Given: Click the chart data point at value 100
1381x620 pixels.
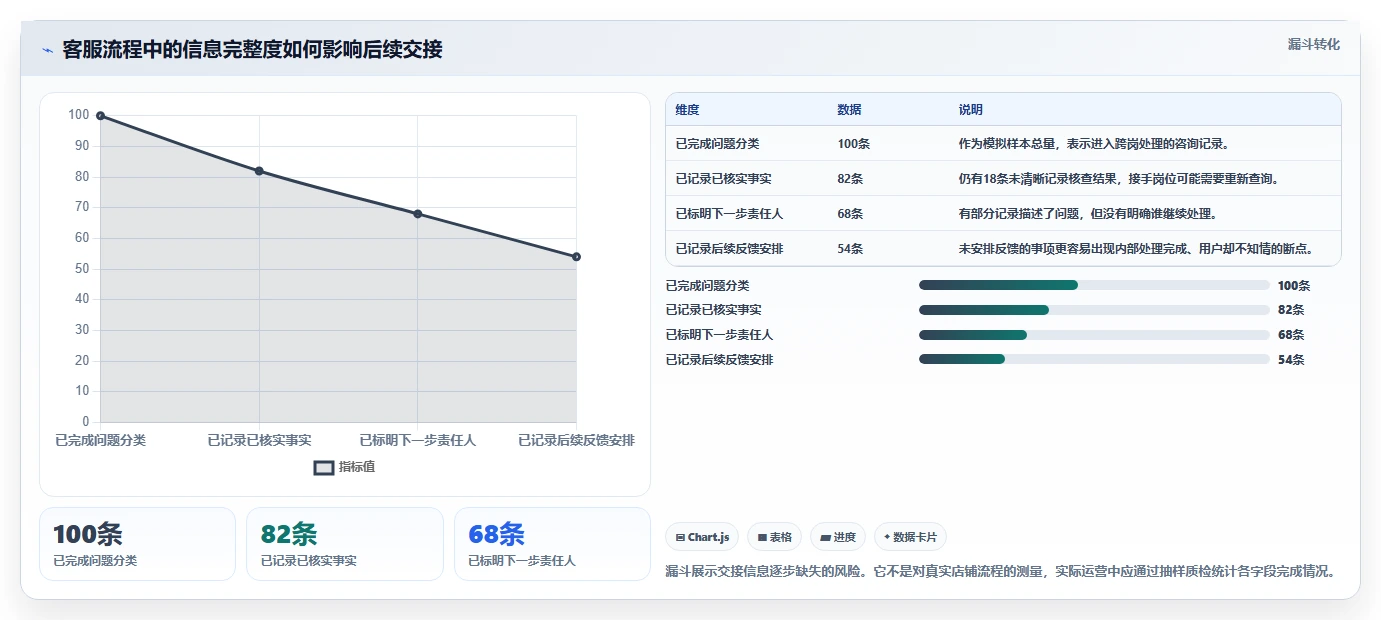Looking at the screenshot, I should pyautogui.click(x=100, y=116).
